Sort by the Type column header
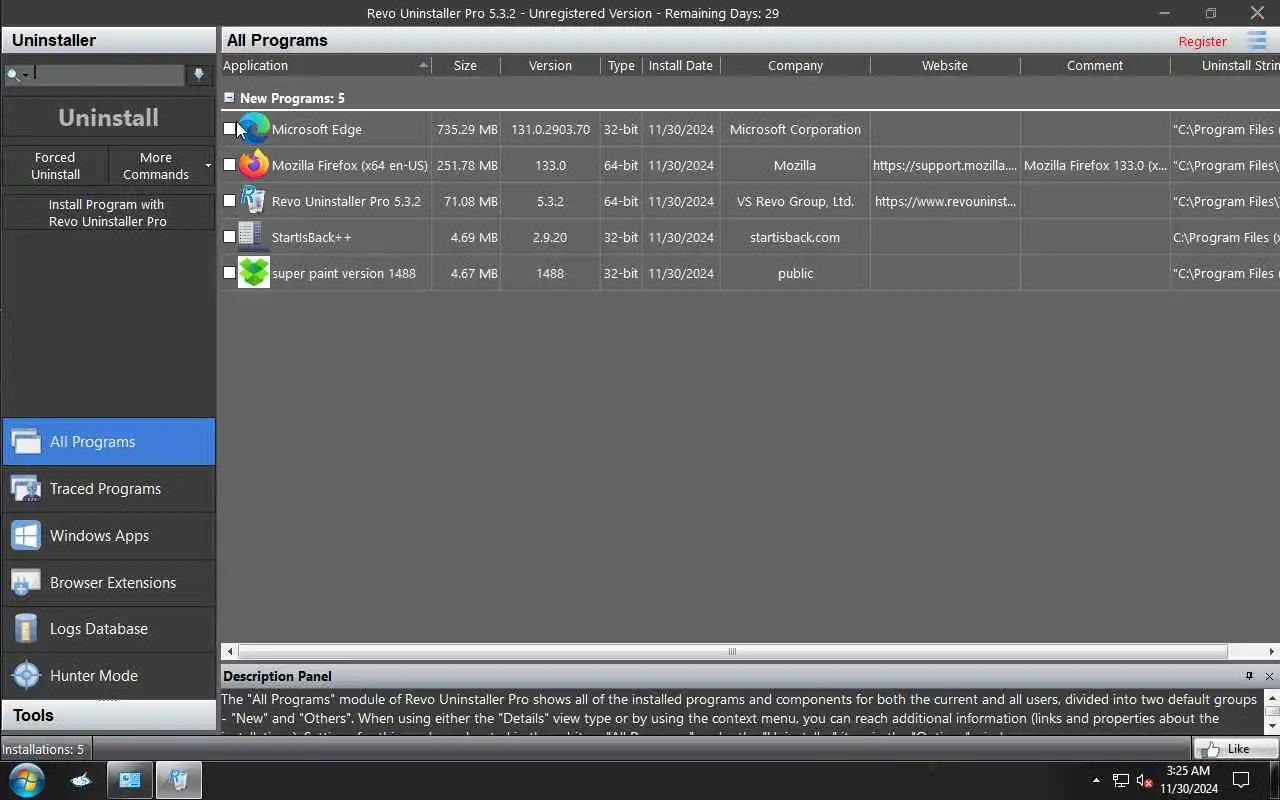The height and width of the screenshot is (800, 1280). tap(621, 65)
